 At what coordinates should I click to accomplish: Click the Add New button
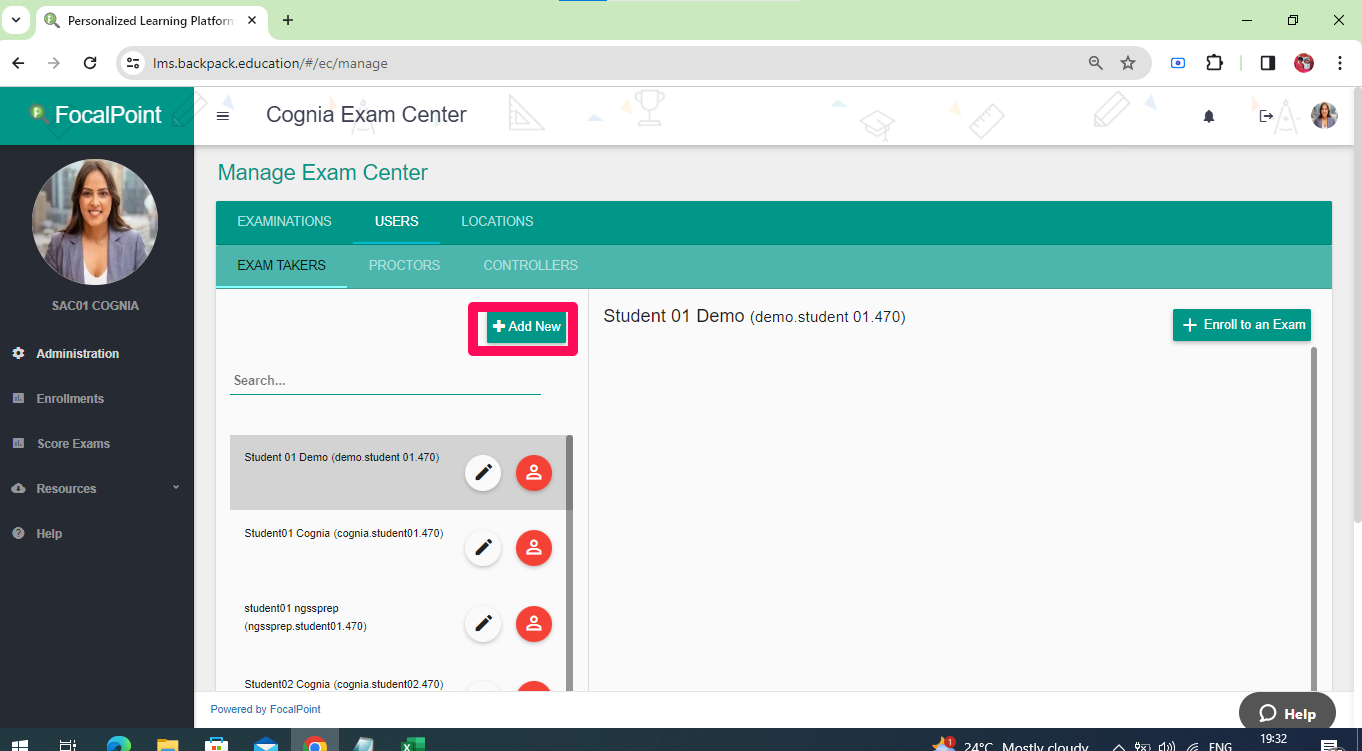[527, 327]
